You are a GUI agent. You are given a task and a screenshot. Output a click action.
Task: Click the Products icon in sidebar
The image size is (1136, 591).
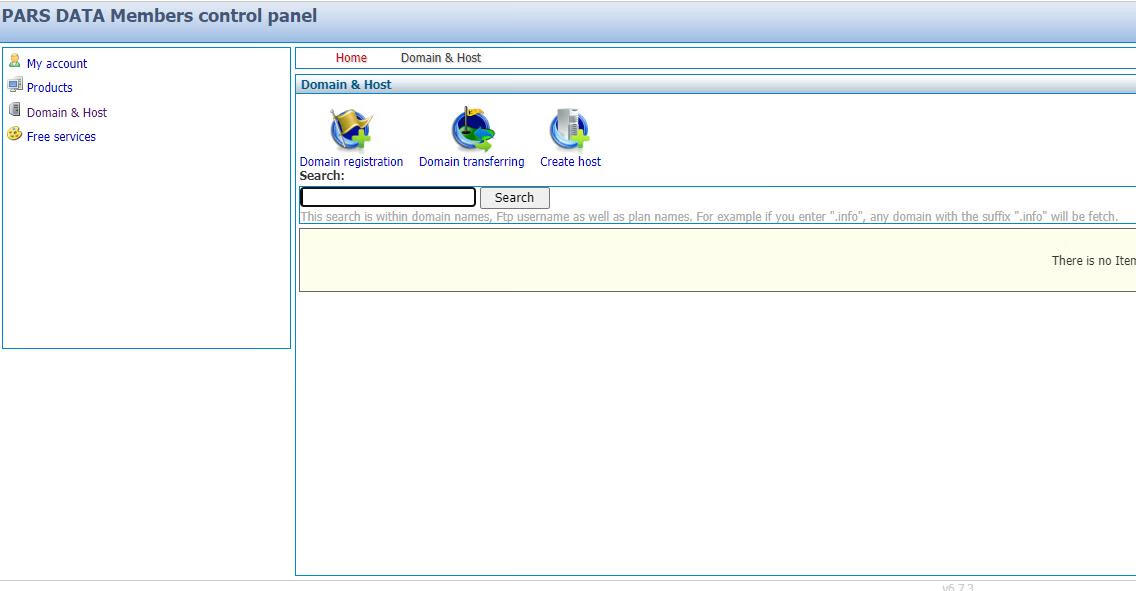[14, 85]
